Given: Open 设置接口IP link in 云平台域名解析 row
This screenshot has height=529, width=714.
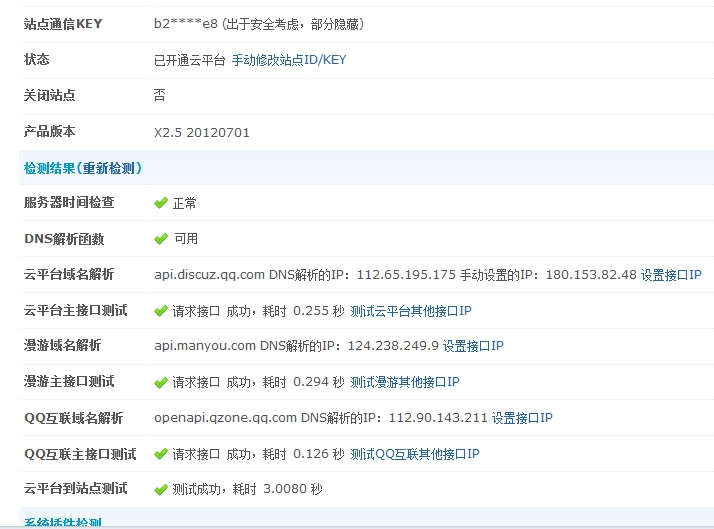Looking at the screenshot, I should [671, 275].
